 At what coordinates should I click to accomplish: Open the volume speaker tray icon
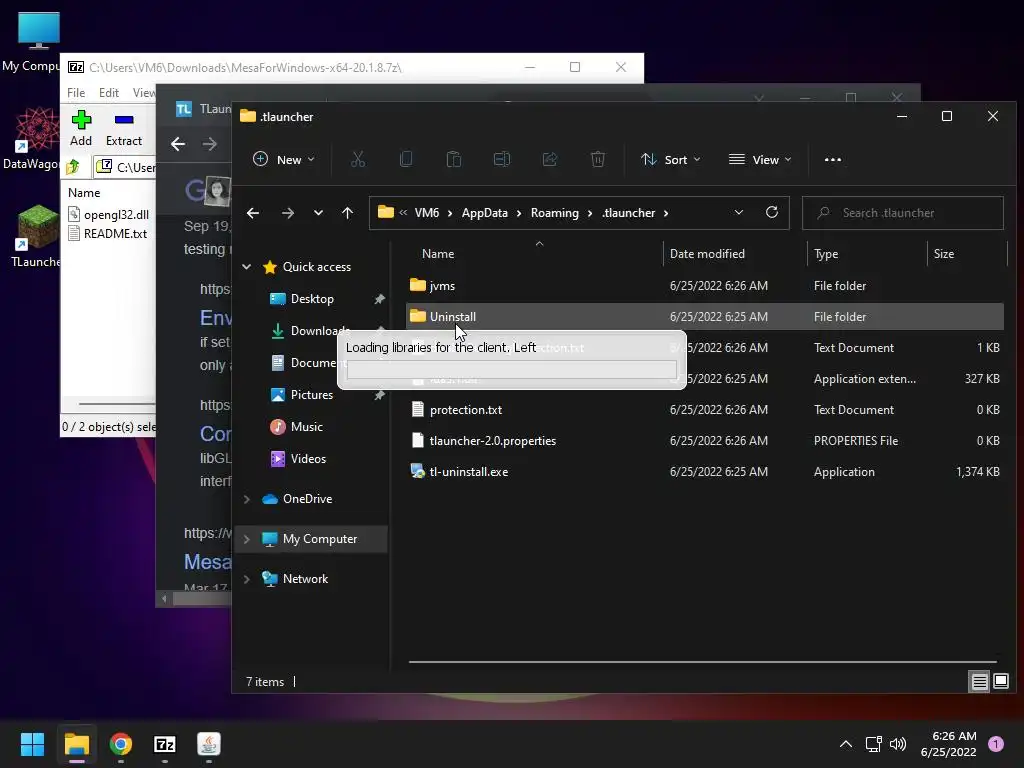898,744
